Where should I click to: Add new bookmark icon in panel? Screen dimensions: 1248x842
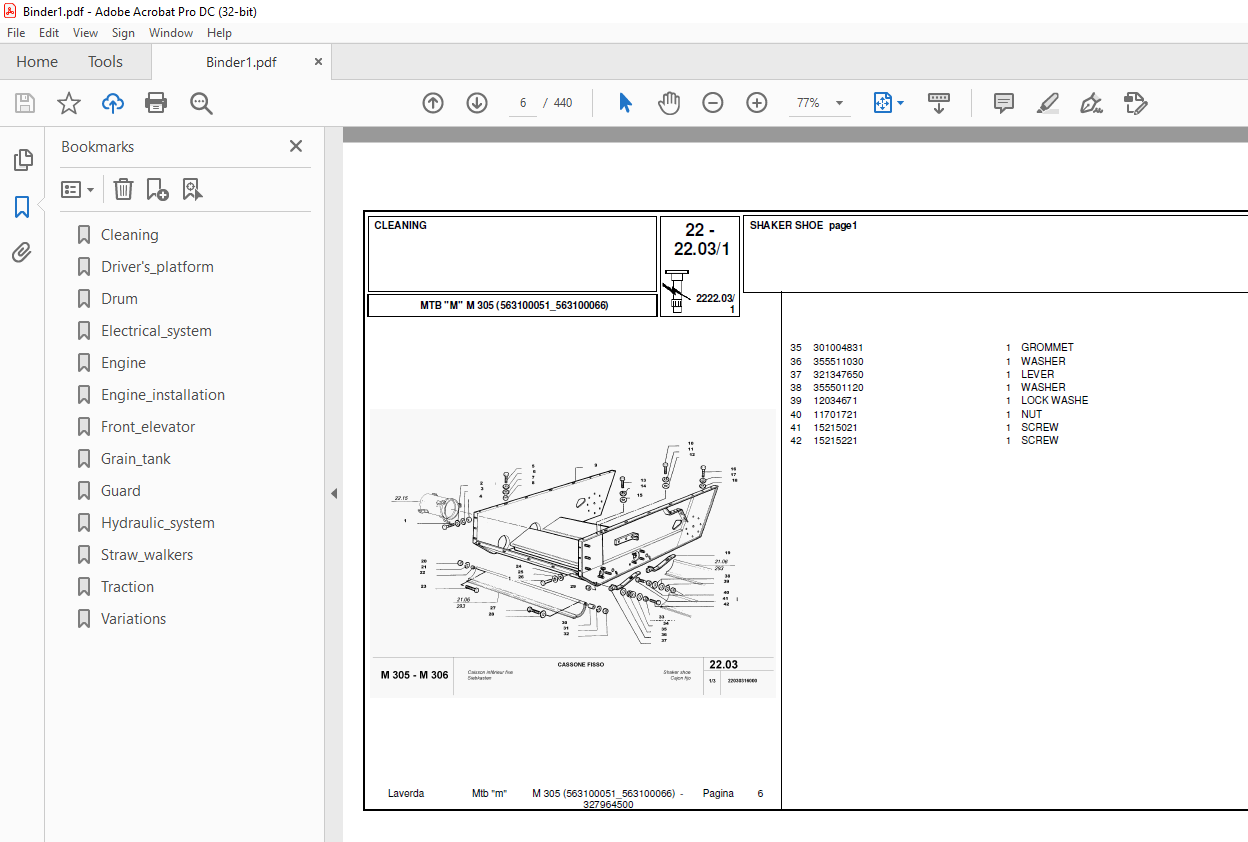click(x=157, y=189)
